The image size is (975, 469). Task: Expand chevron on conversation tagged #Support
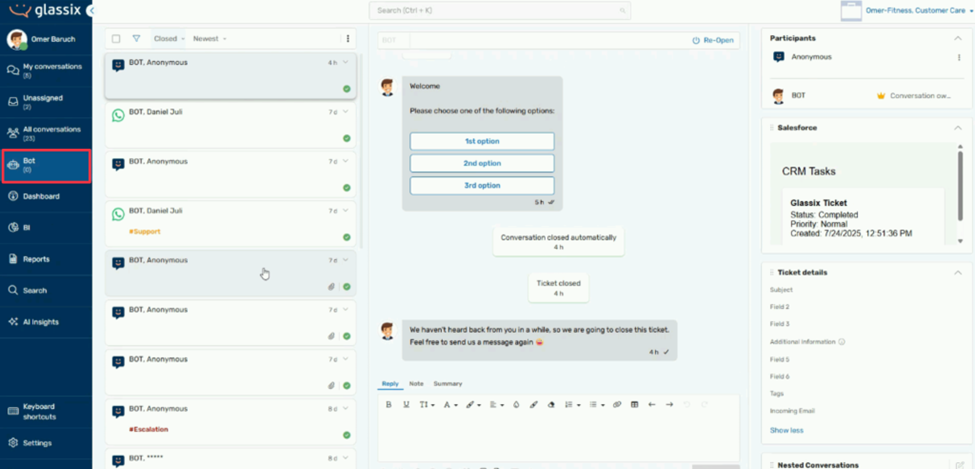(x=346, y=210)
